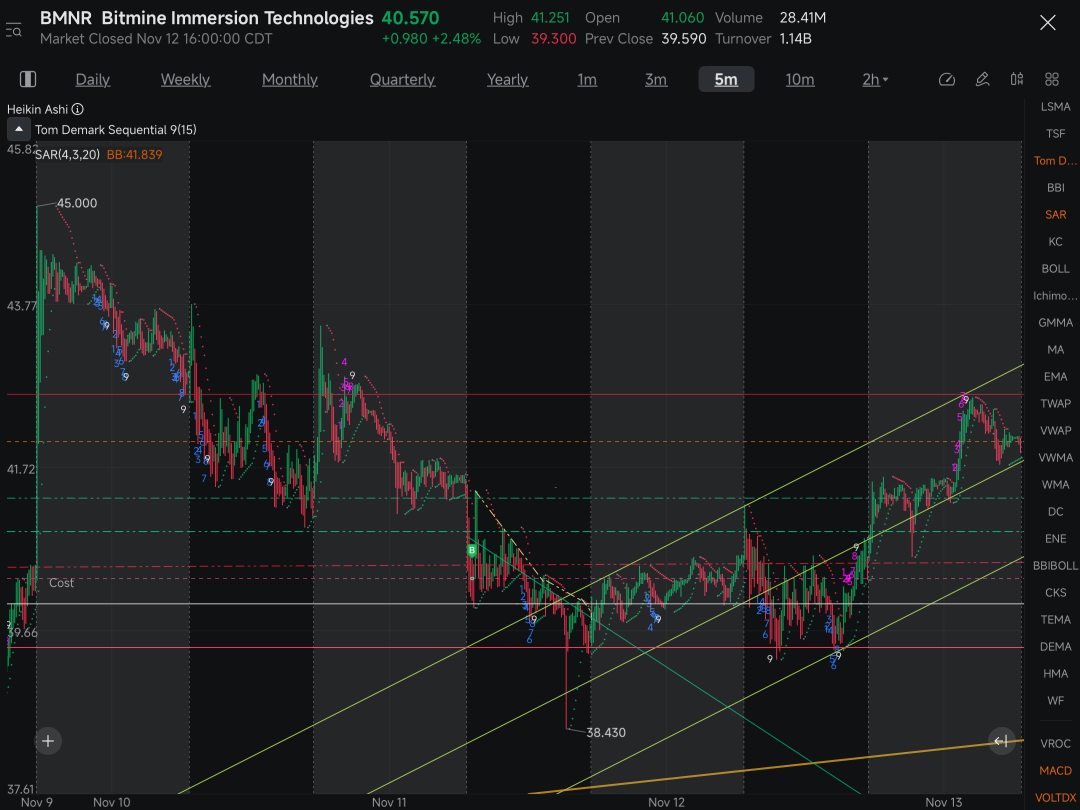
Task: Click the BMNR Bitmine Immersion Technologies title
Action: pyautogui.click(x=207, y=18)
